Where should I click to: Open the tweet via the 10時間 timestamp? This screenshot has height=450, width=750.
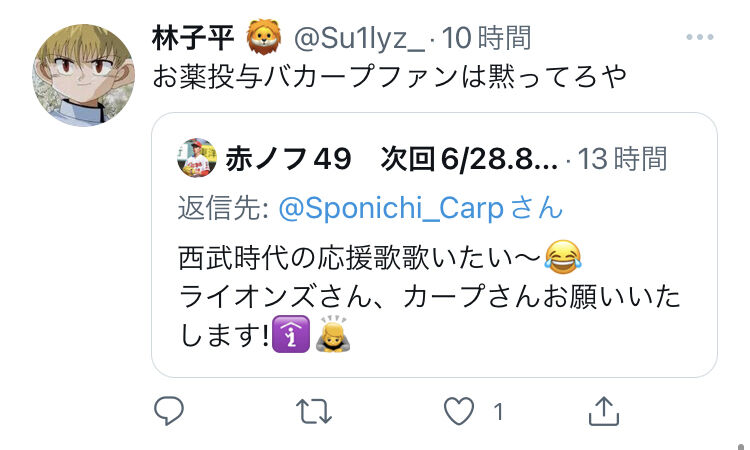click(486, 38)
